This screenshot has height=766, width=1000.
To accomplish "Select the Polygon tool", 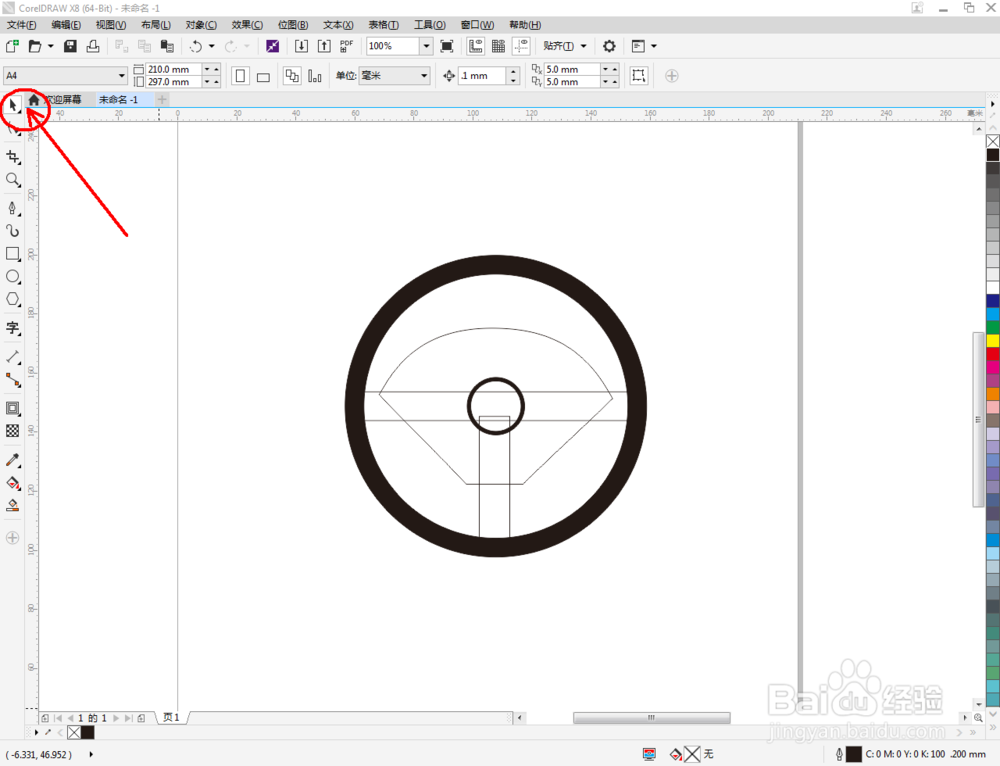I will coord(13,299).
